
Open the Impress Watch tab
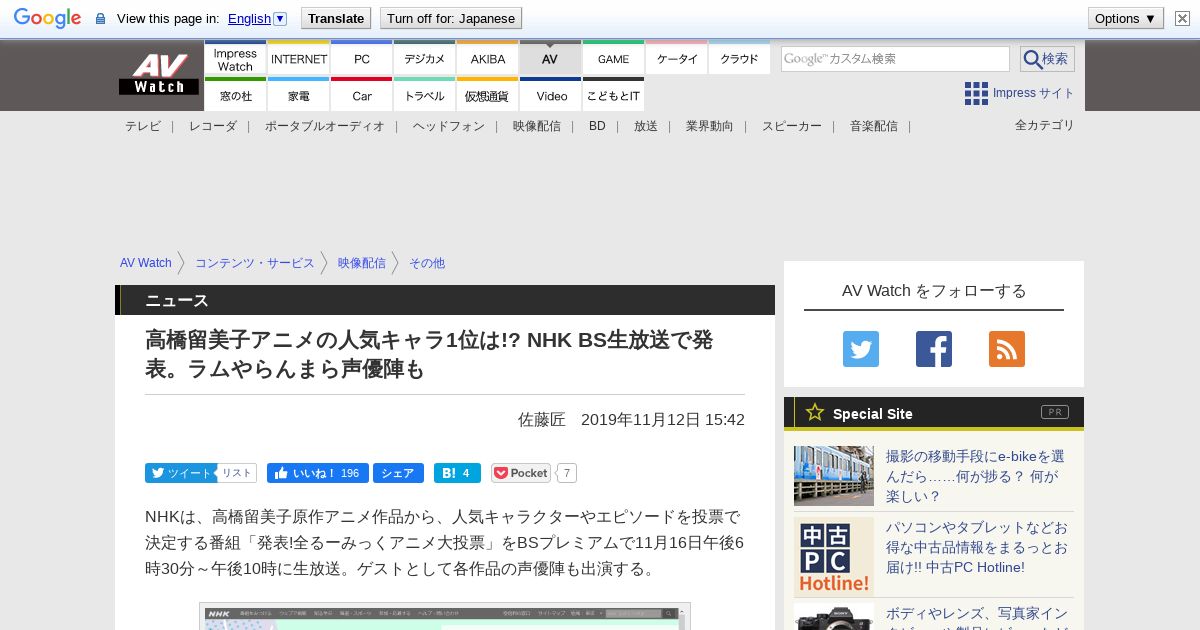(x=235, y=59)
